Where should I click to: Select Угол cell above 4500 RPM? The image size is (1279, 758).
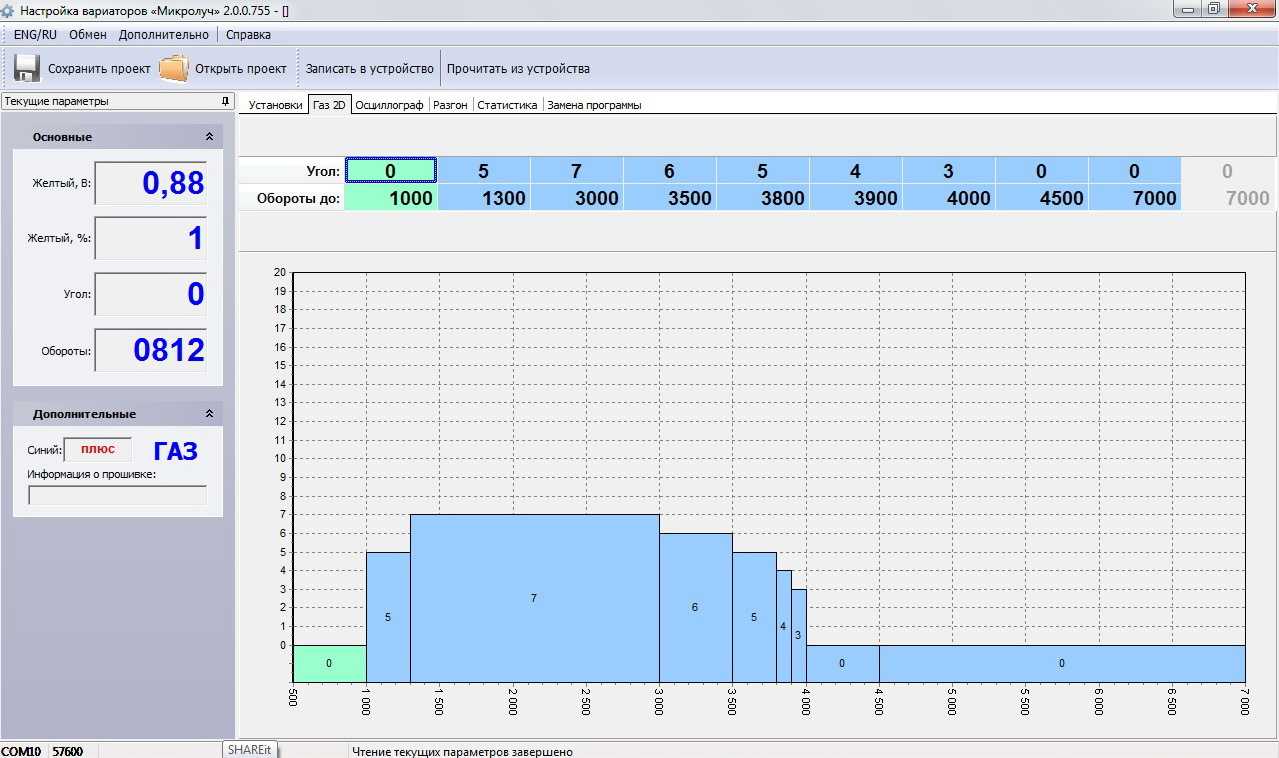[1042, 171]
